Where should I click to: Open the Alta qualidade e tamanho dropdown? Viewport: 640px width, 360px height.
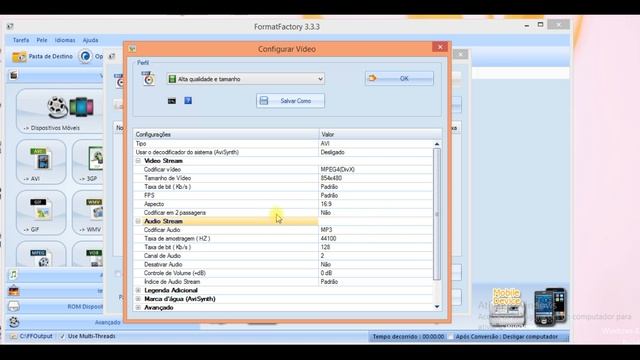[x=246, y=79]
